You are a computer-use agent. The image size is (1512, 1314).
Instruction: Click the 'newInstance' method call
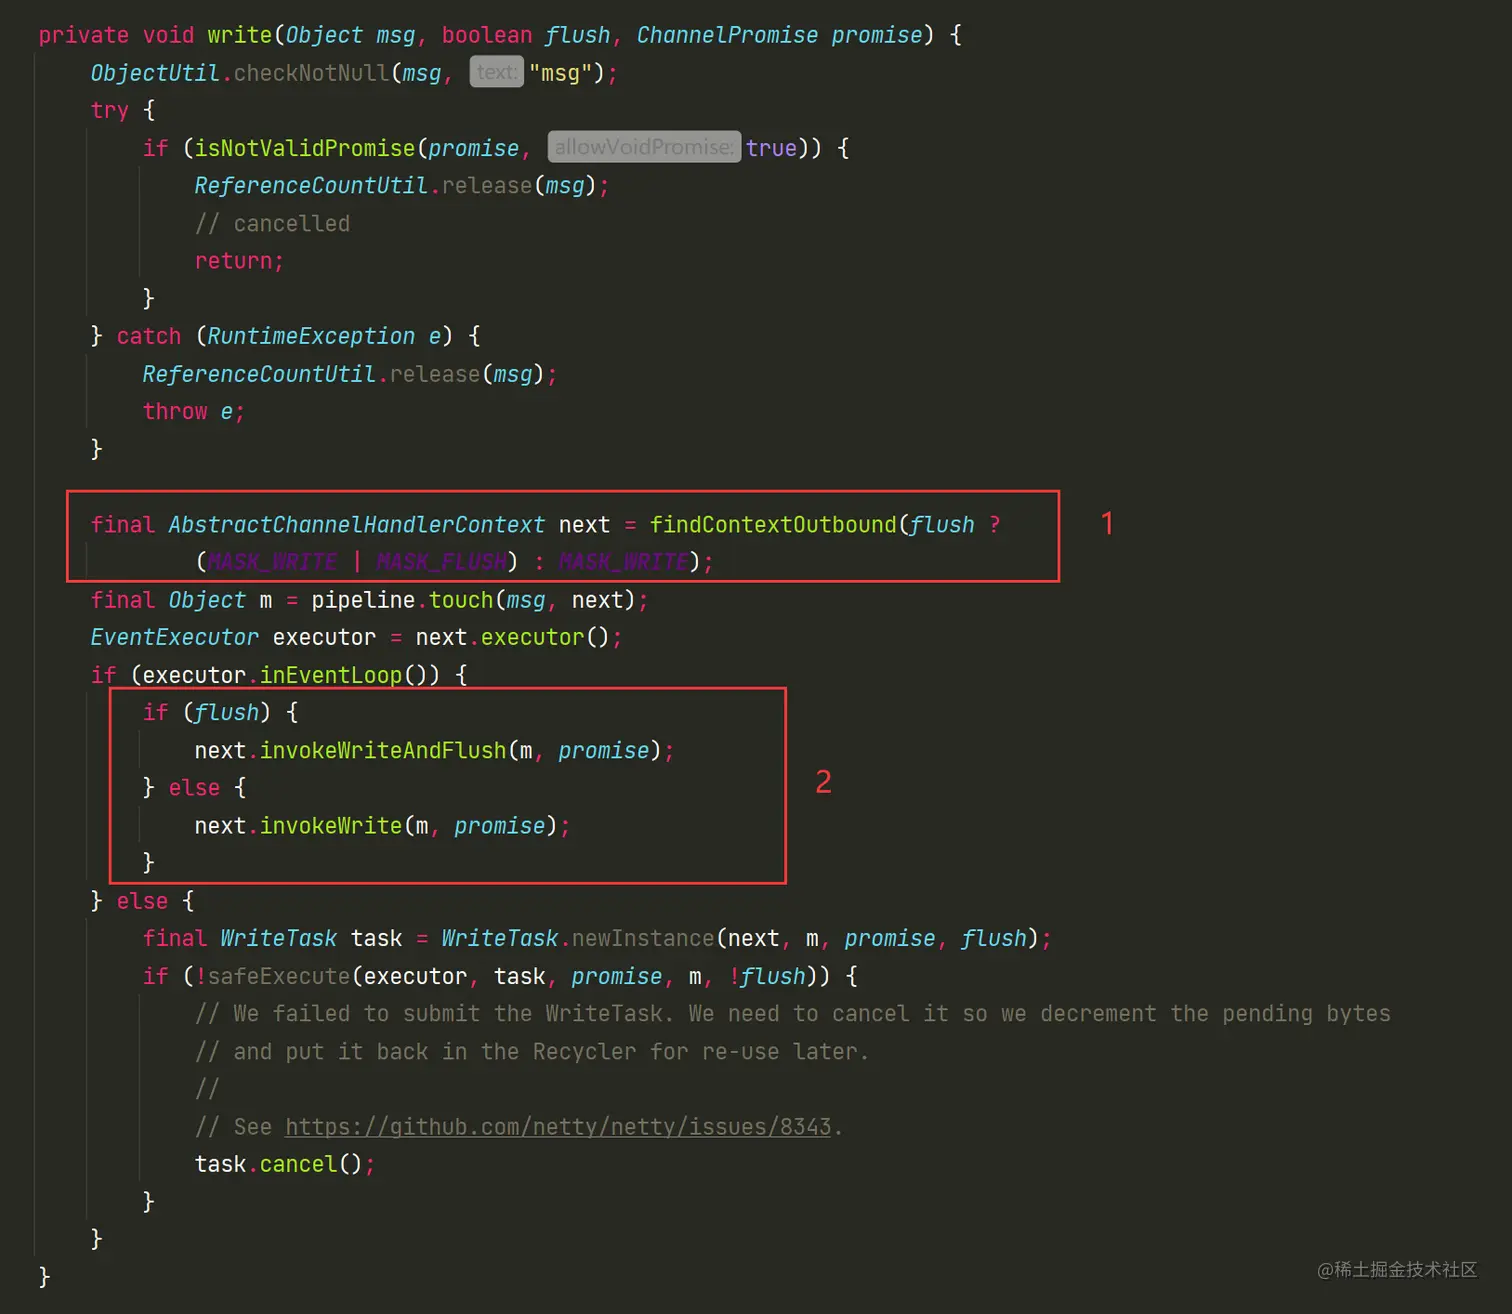pyautogui.click(x=643, y=938)
